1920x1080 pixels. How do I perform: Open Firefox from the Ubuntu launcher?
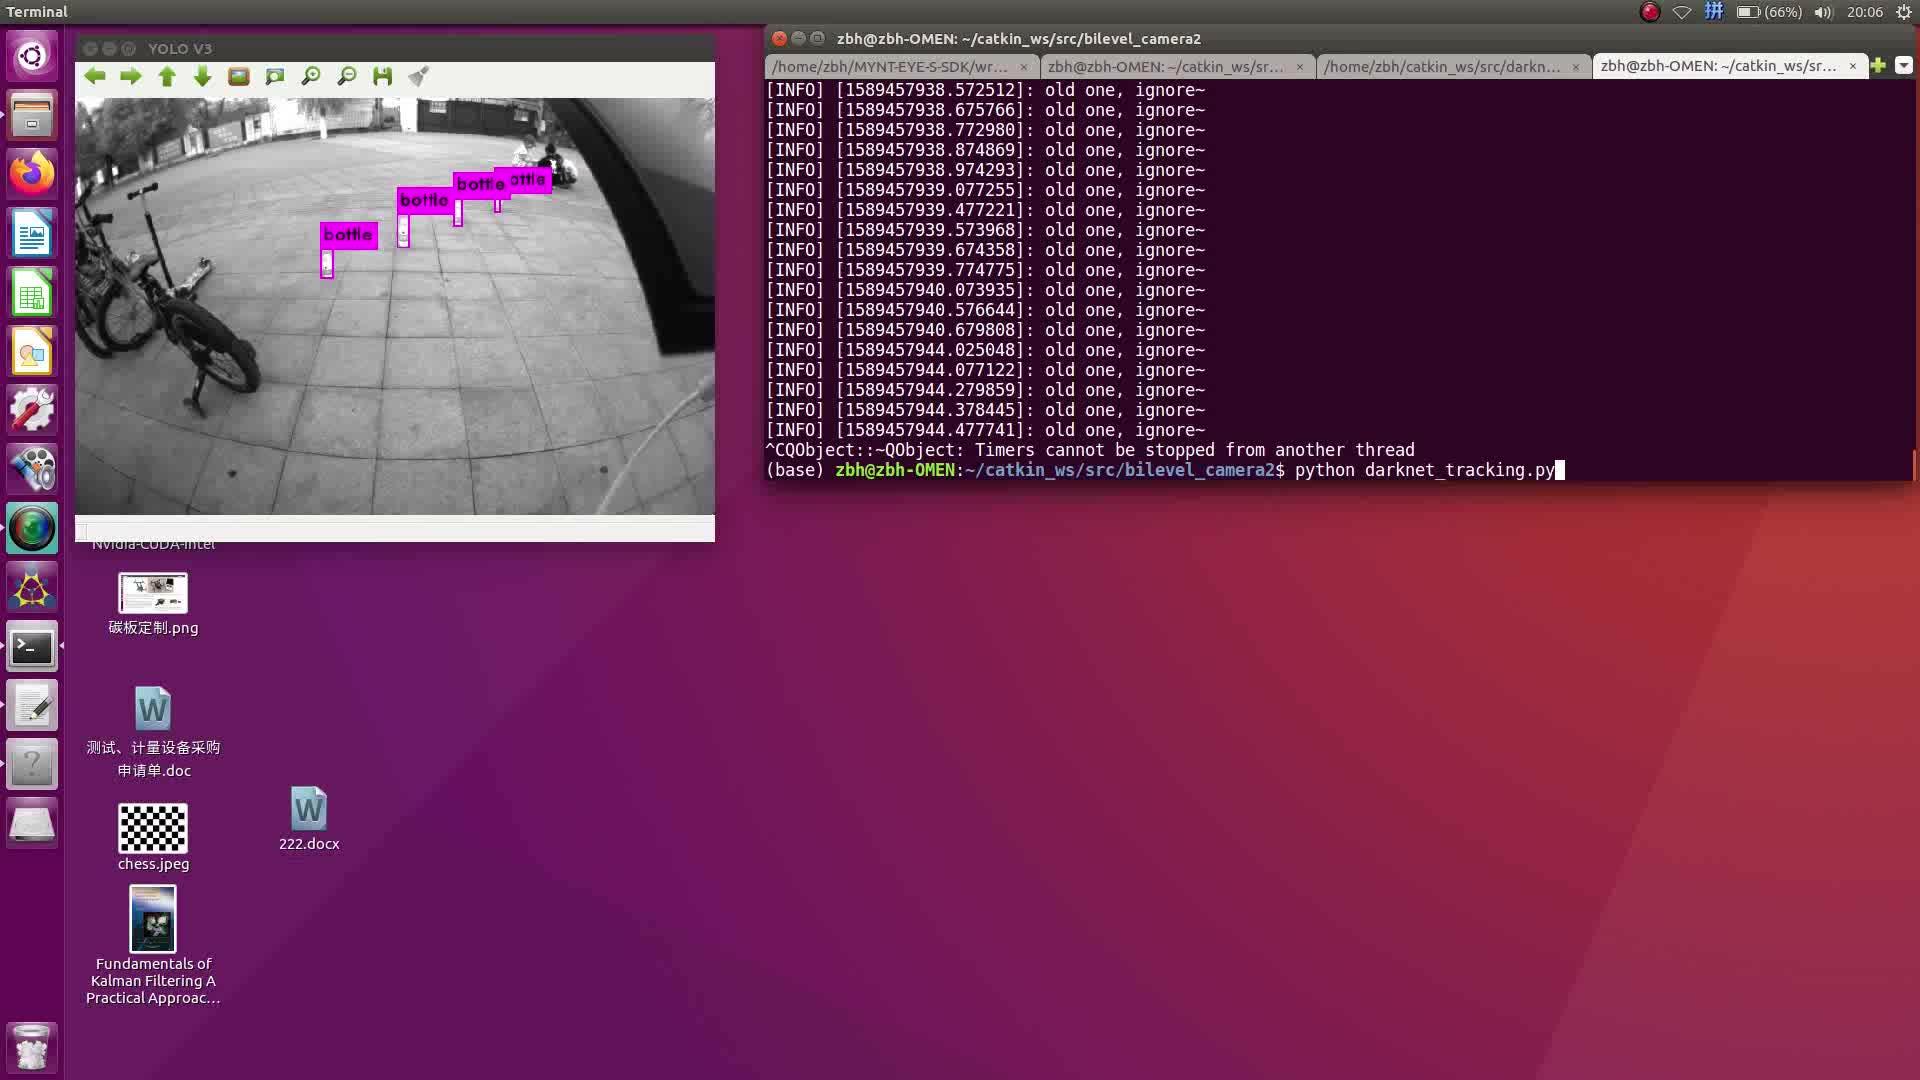coord(32,174)
